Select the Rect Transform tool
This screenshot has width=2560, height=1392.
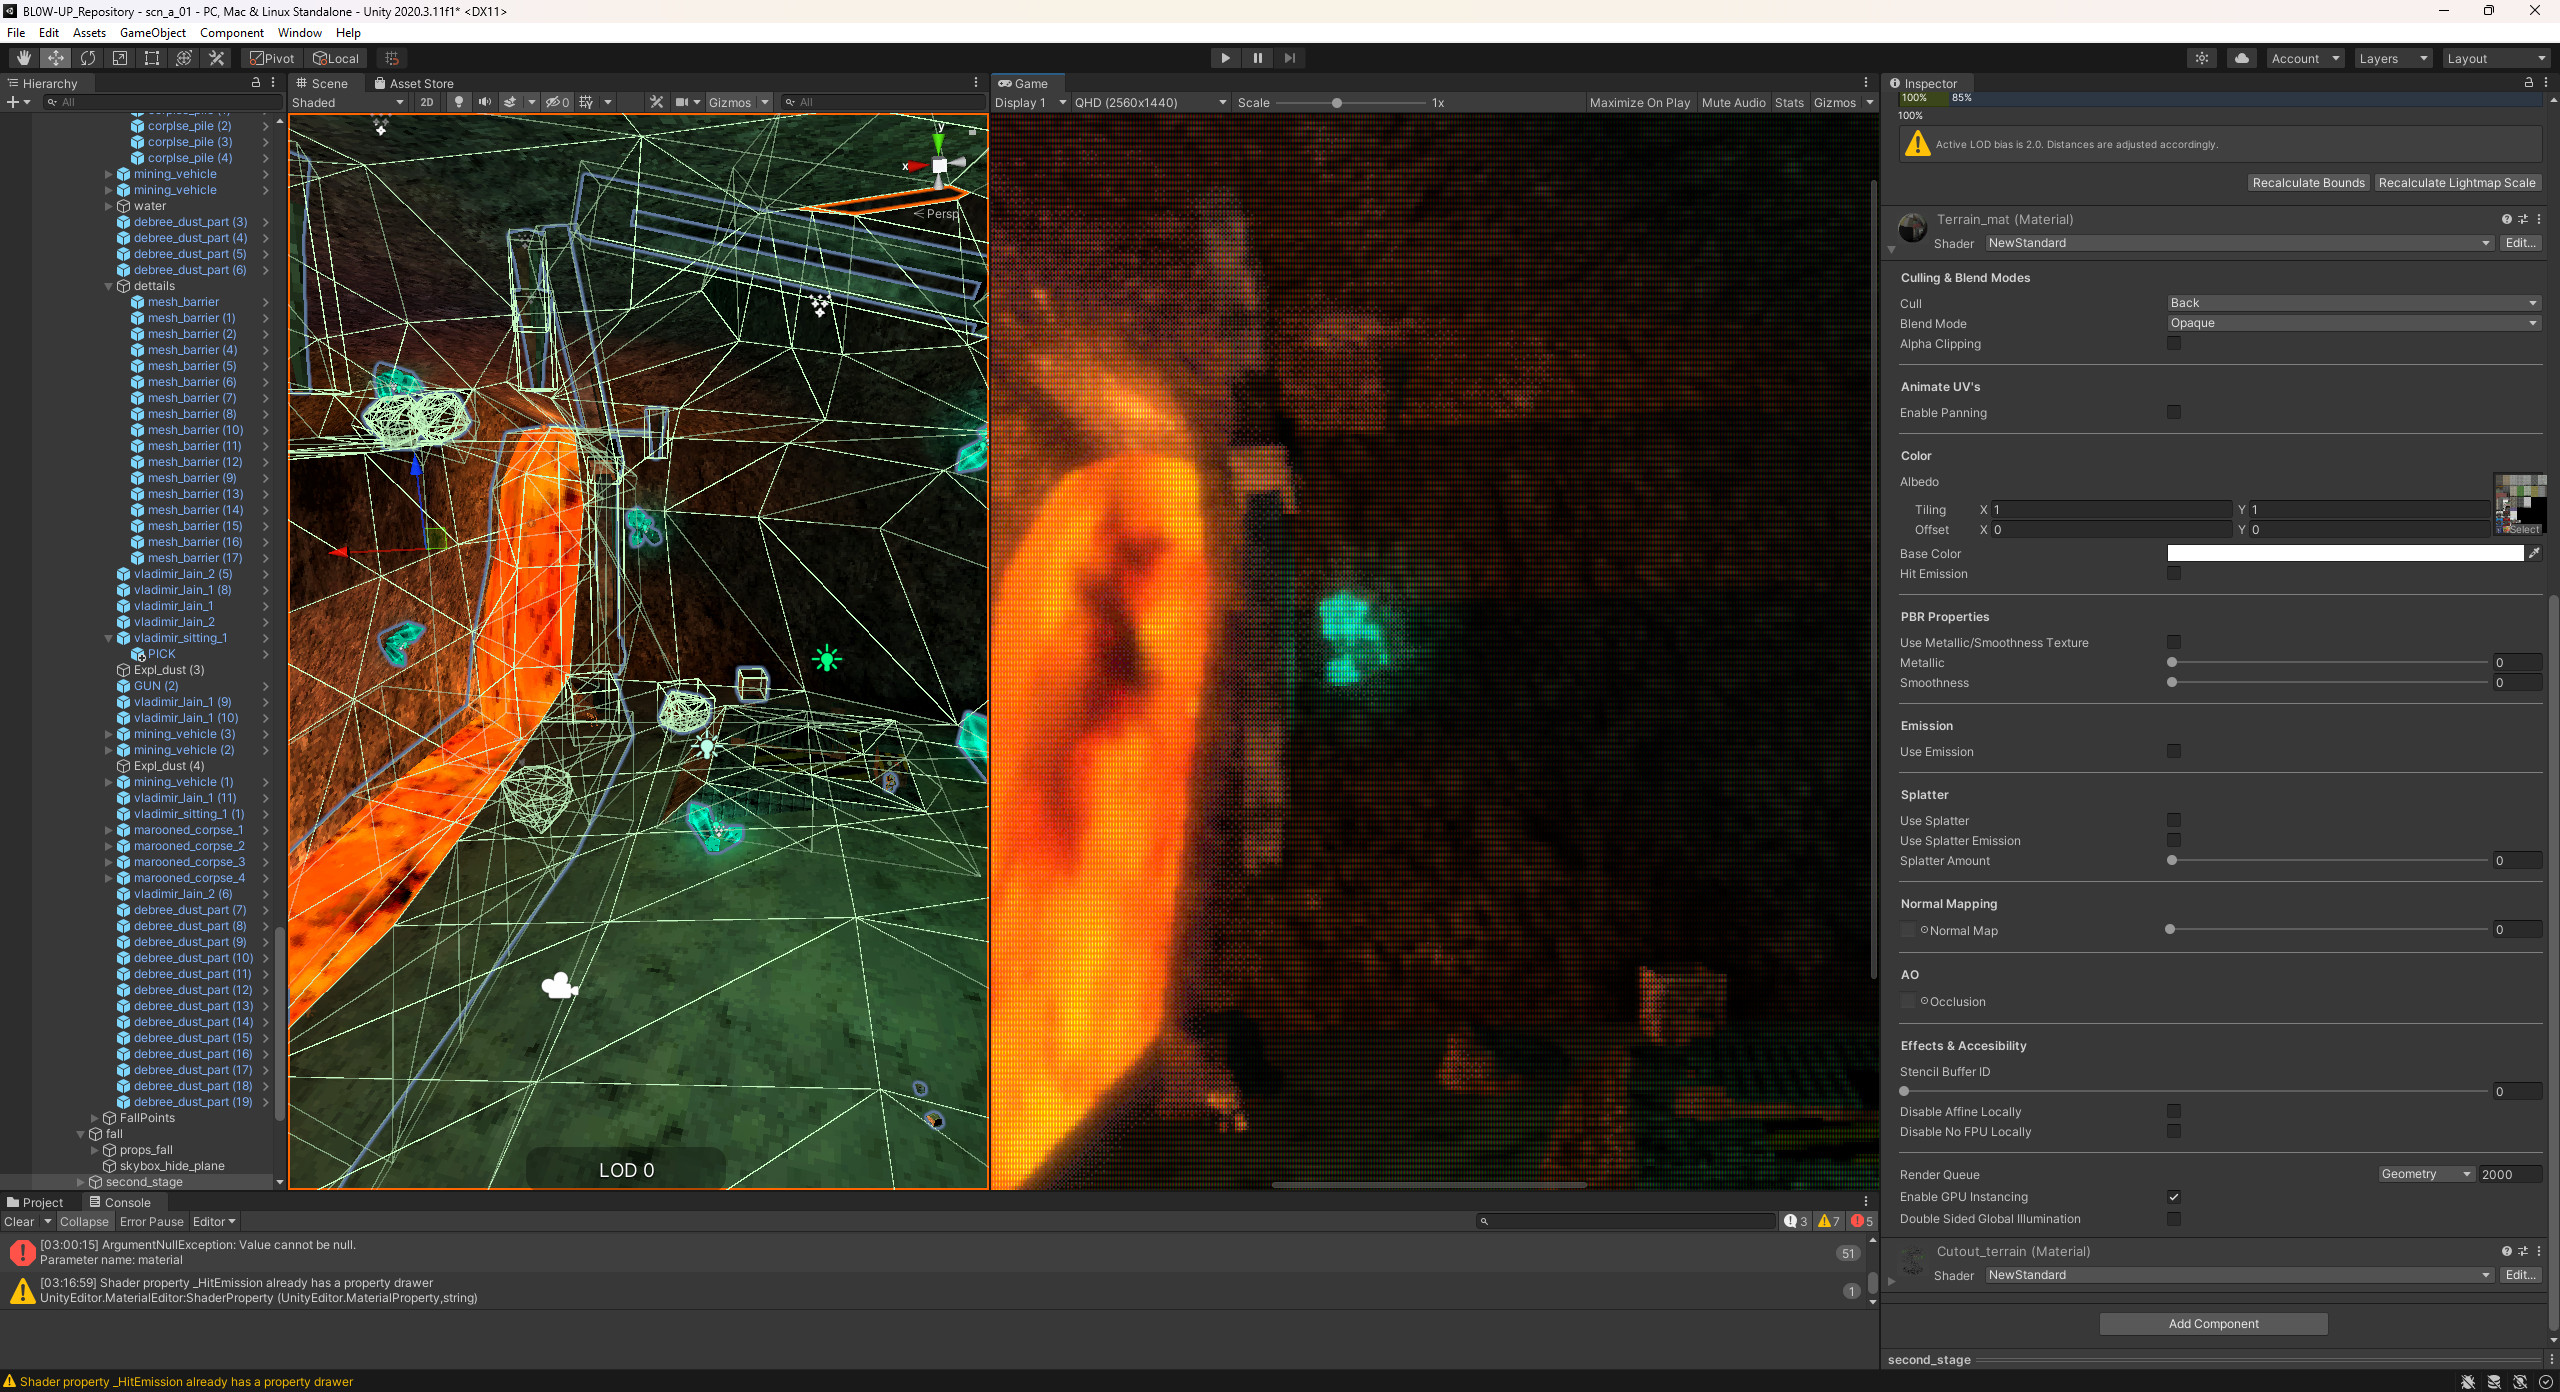151,57
